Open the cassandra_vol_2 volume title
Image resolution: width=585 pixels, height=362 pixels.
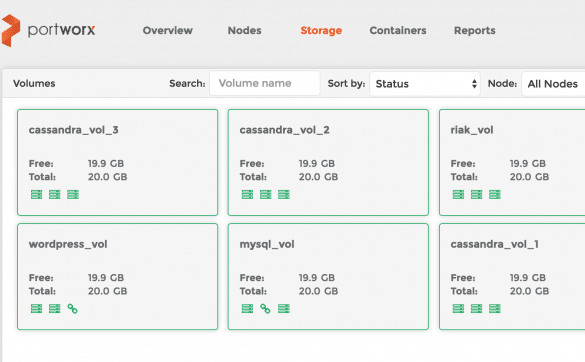click(284, 130)
